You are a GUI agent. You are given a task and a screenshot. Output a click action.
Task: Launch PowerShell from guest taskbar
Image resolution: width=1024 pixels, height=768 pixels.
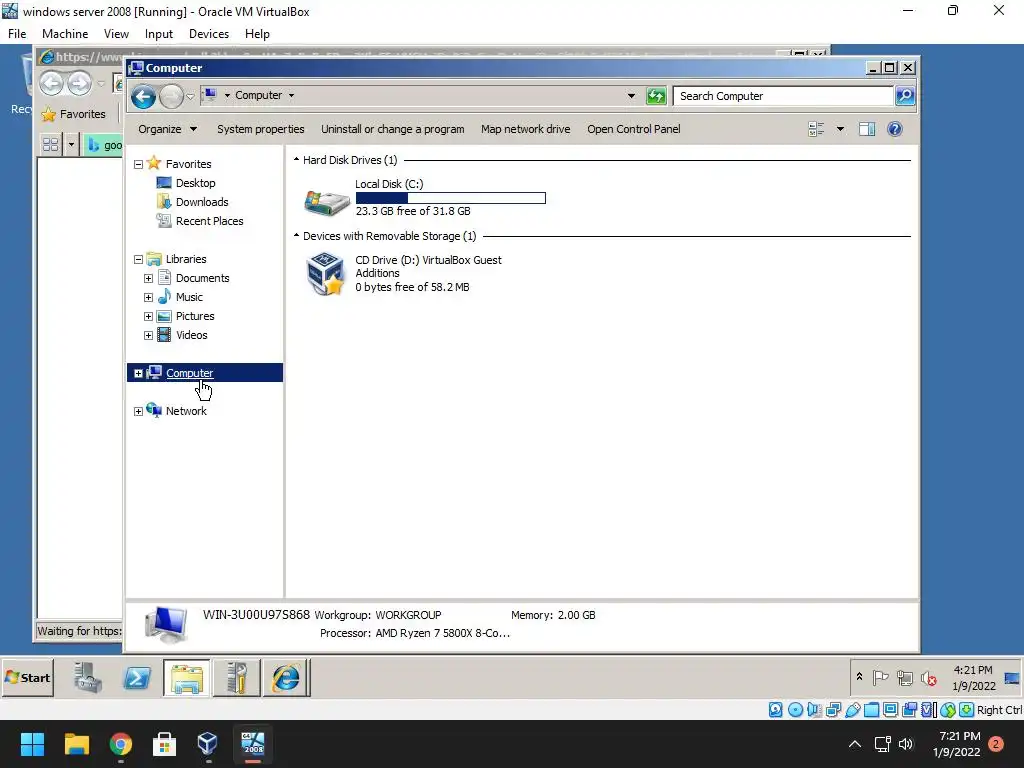coord(137,678)
